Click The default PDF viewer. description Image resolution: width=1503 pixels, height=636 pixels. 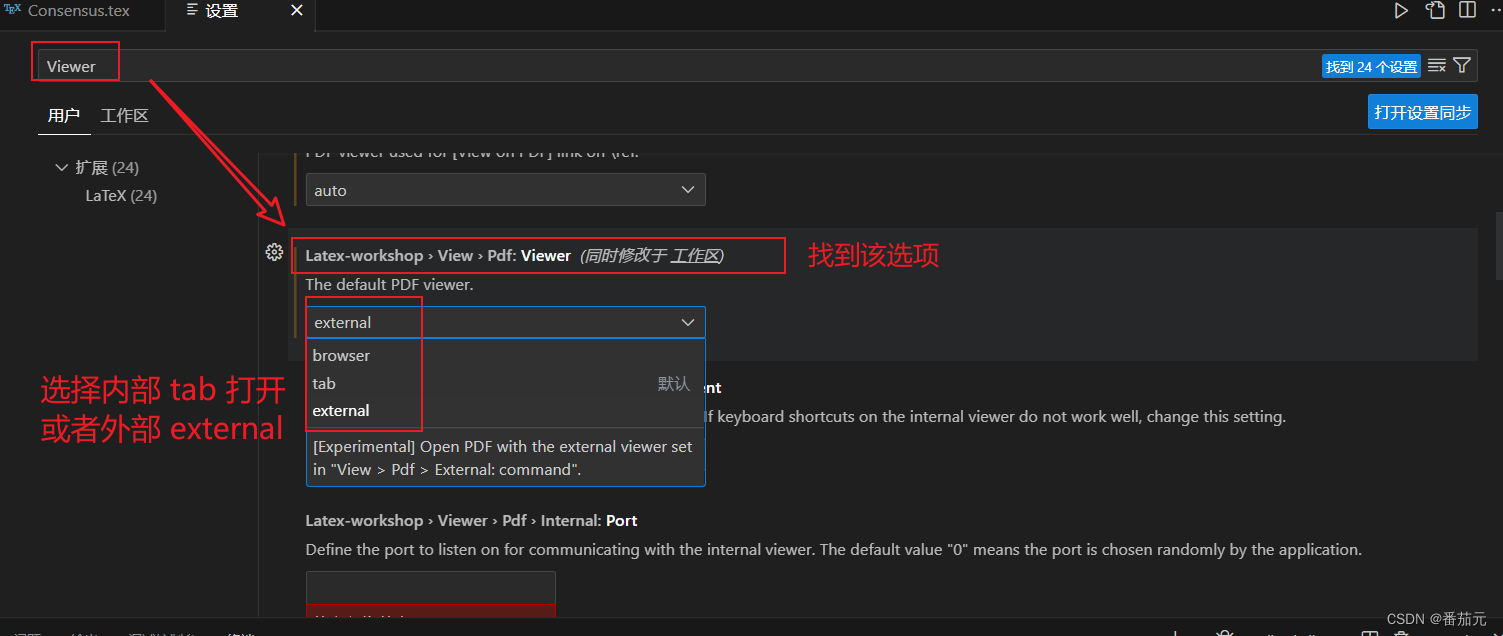[x=389, y=285]
